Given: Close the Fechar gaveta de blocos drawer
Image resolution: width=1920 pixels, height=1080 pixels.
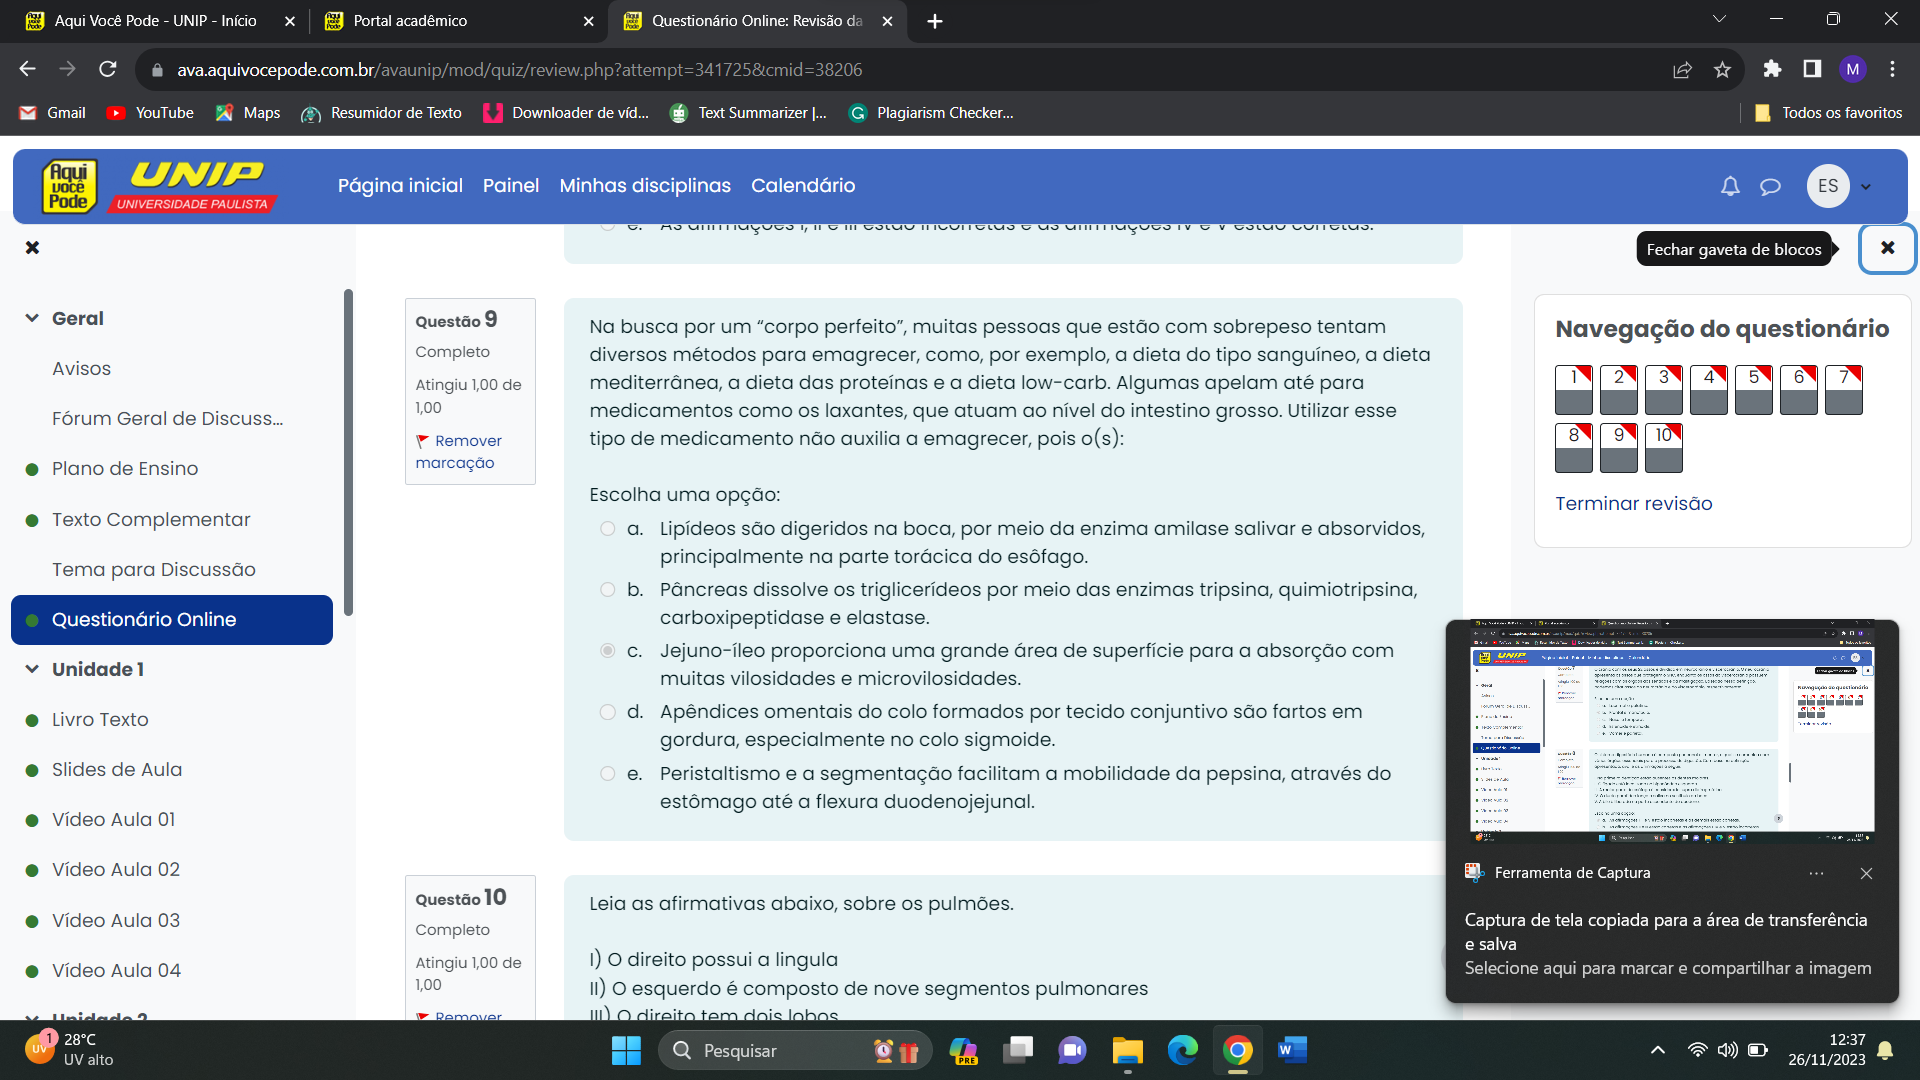Looking at the screenshot, I should (x=1887, y=248).
